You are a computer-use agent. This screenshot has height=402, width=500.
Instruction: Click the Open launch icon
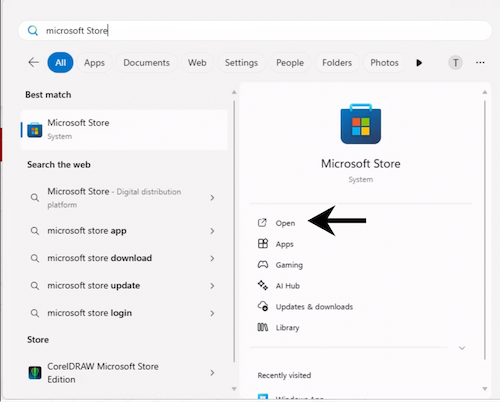262,223
